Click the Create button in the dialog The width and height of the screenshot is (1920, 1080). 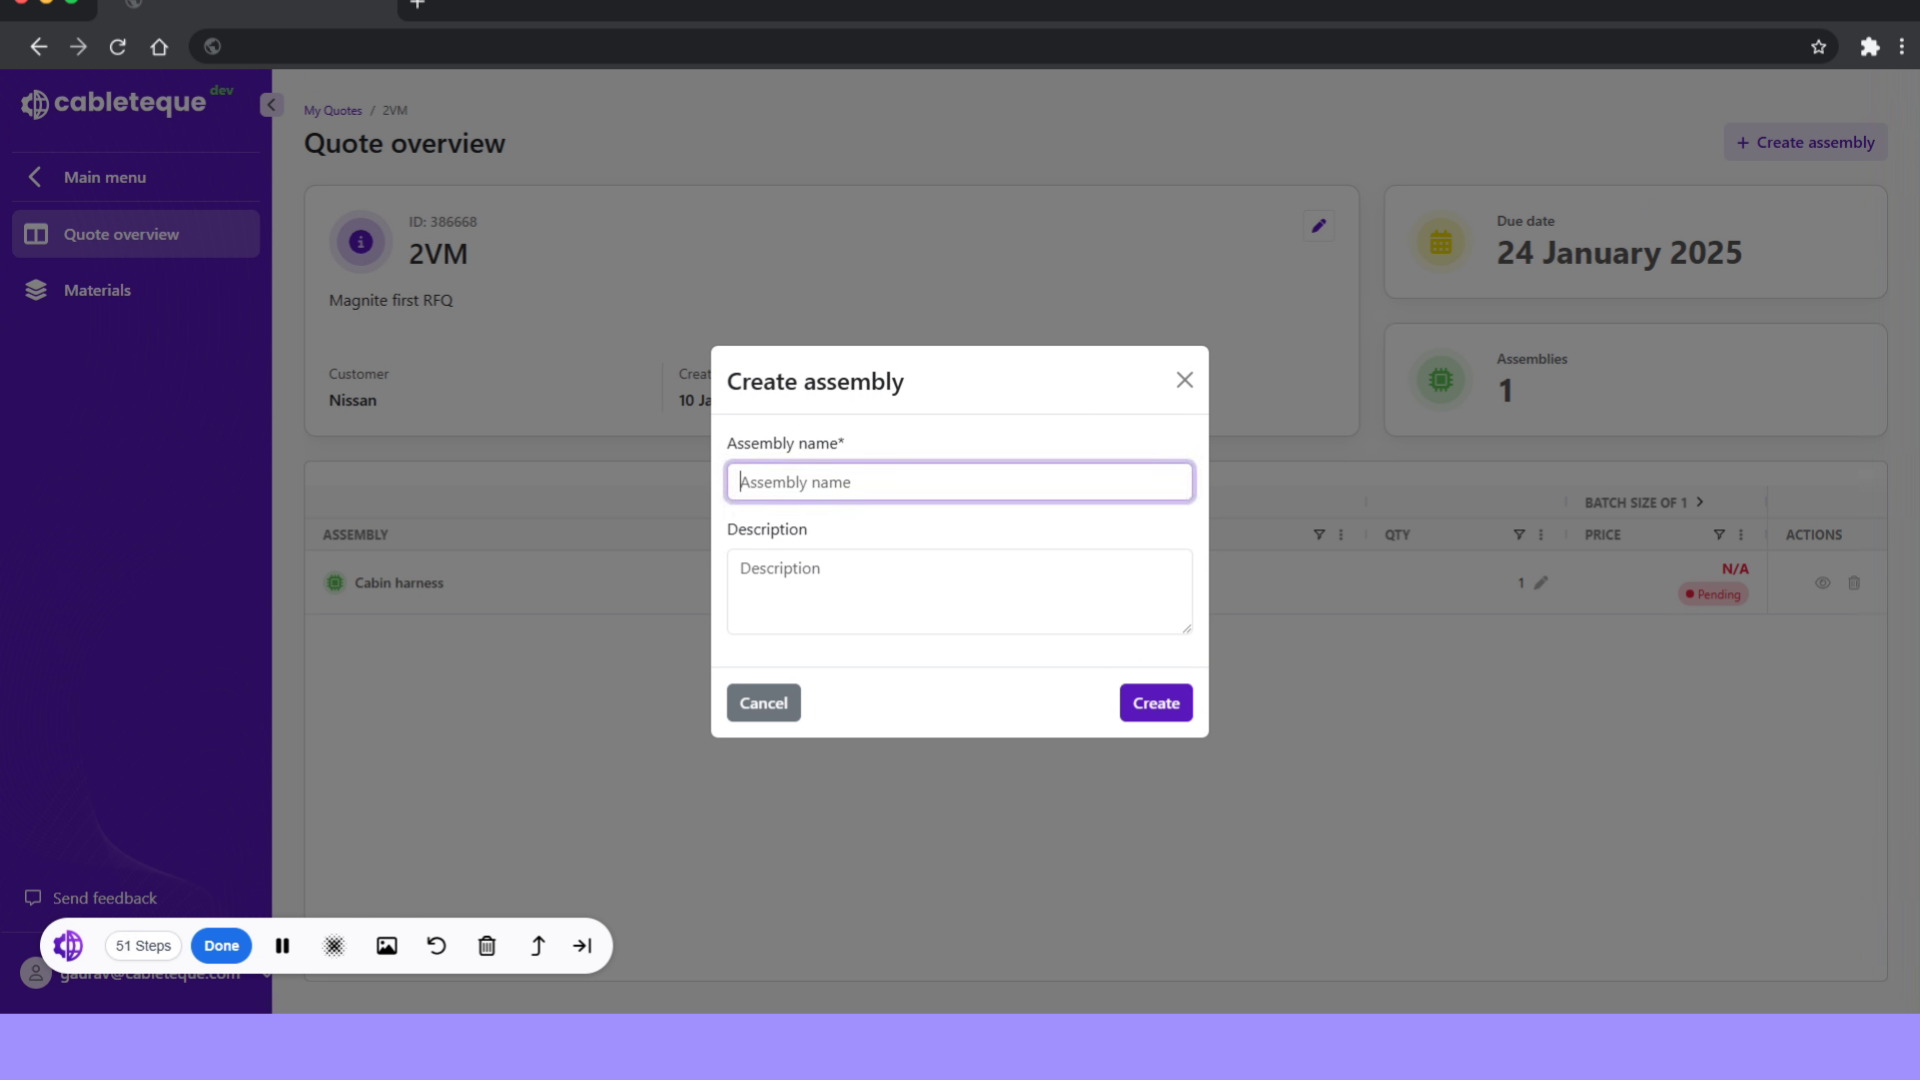pyautogui.click(x=1155, y=702)
